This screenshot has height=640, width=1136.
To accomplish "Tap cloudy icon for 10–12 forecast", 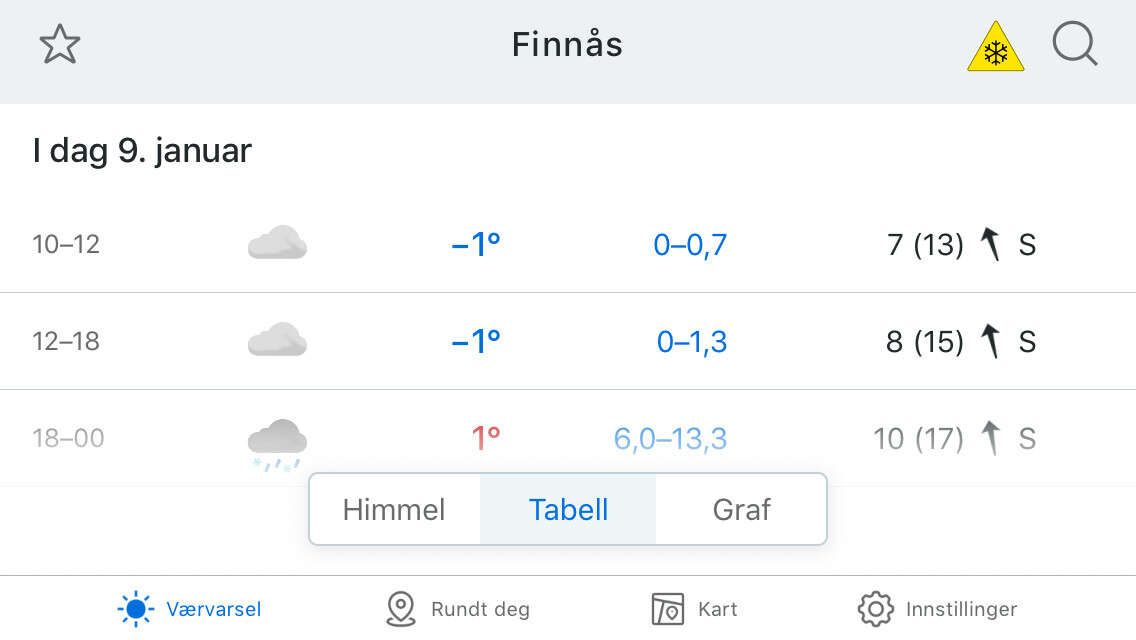I will click(277, 243).
